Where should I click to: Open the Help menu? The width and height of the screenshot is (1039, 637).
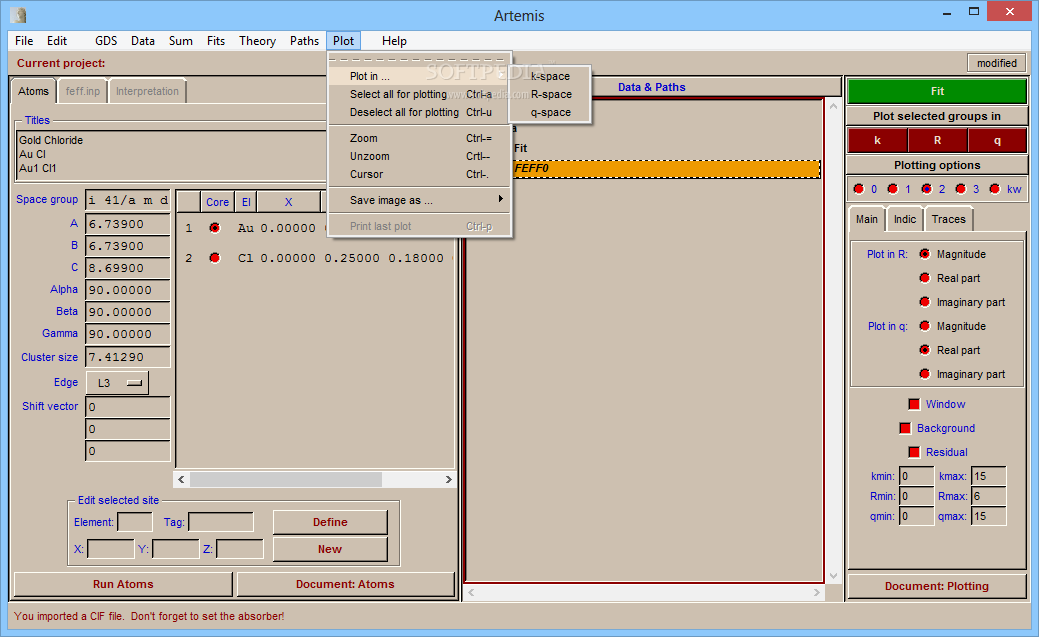coord(394,41)
